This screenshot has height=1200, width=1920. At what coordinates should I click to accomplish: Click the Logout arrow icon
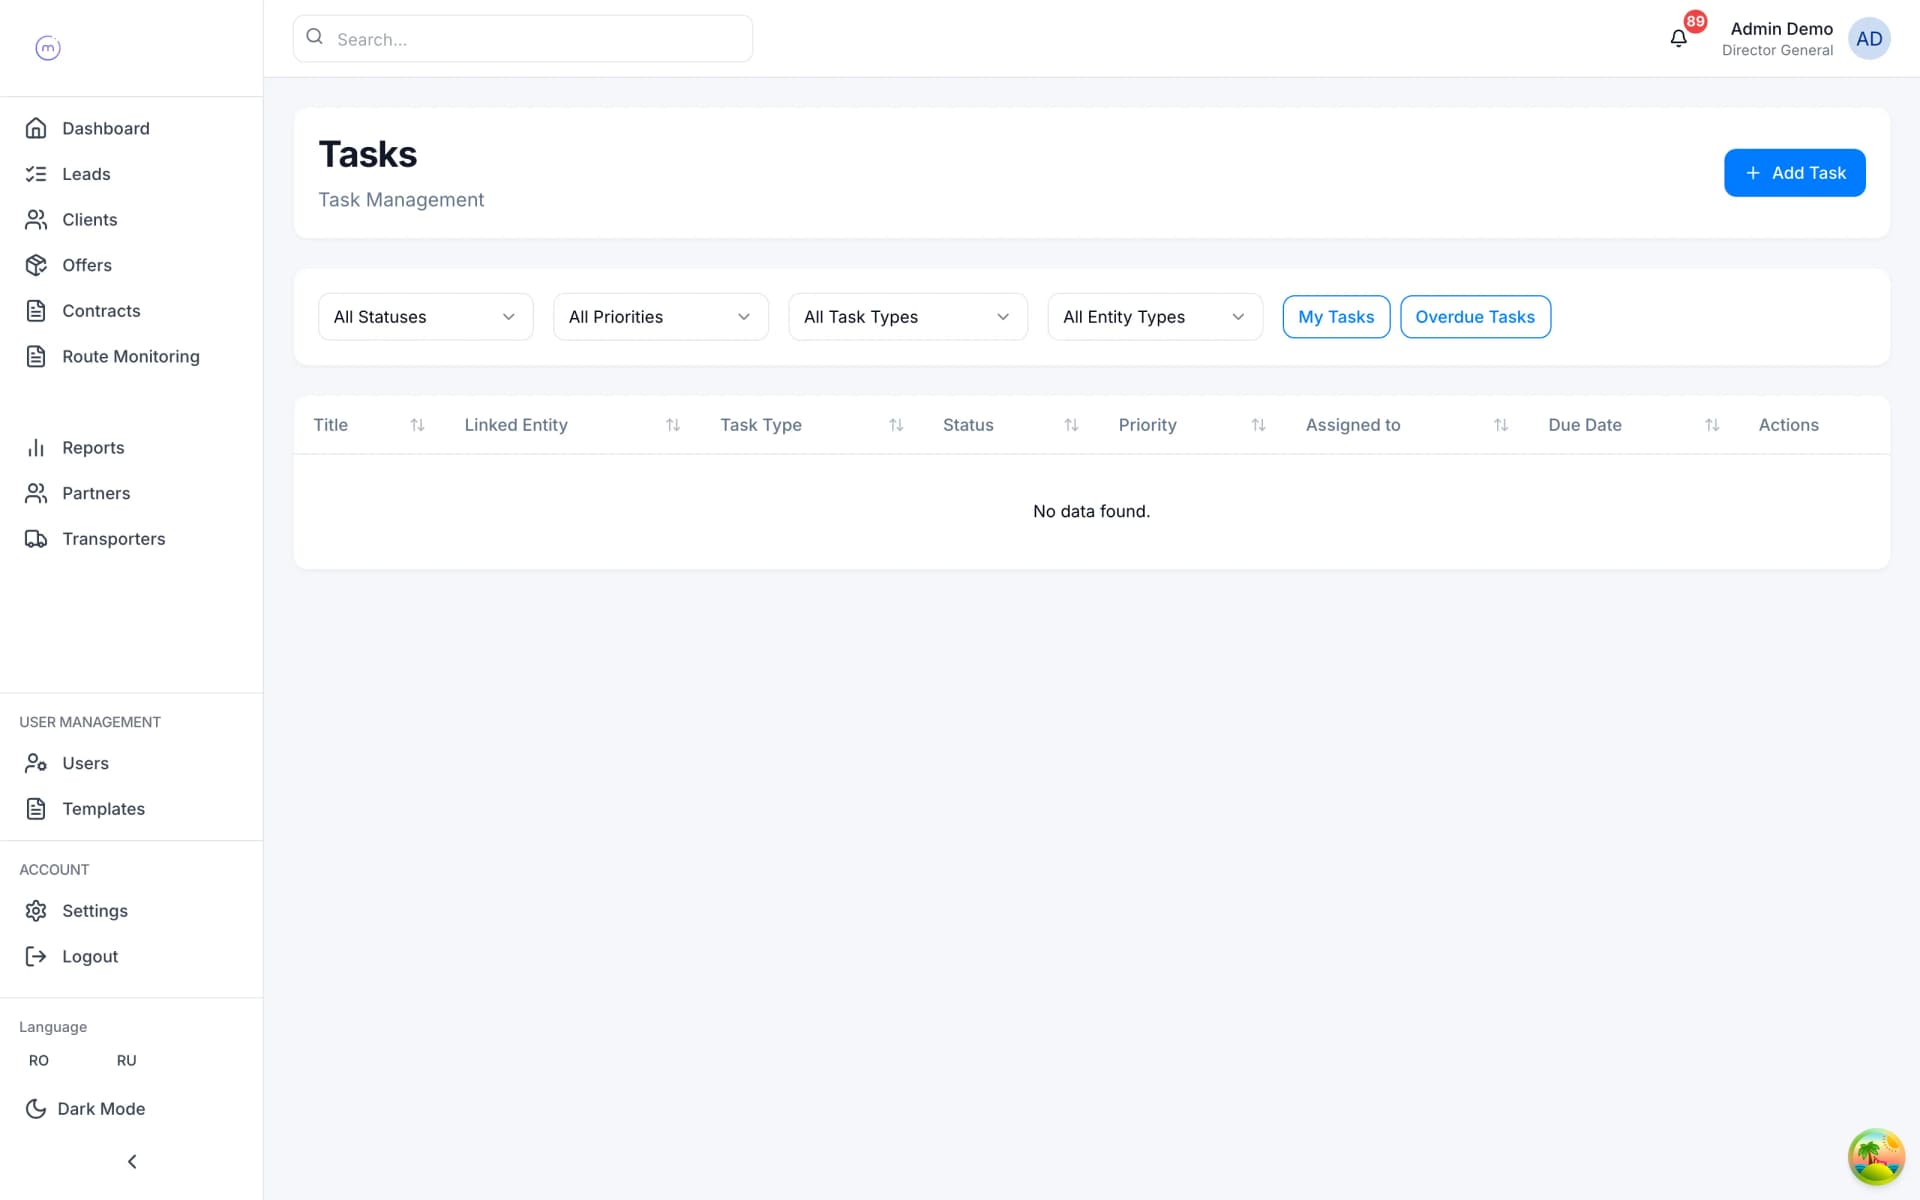pos(36,956)
